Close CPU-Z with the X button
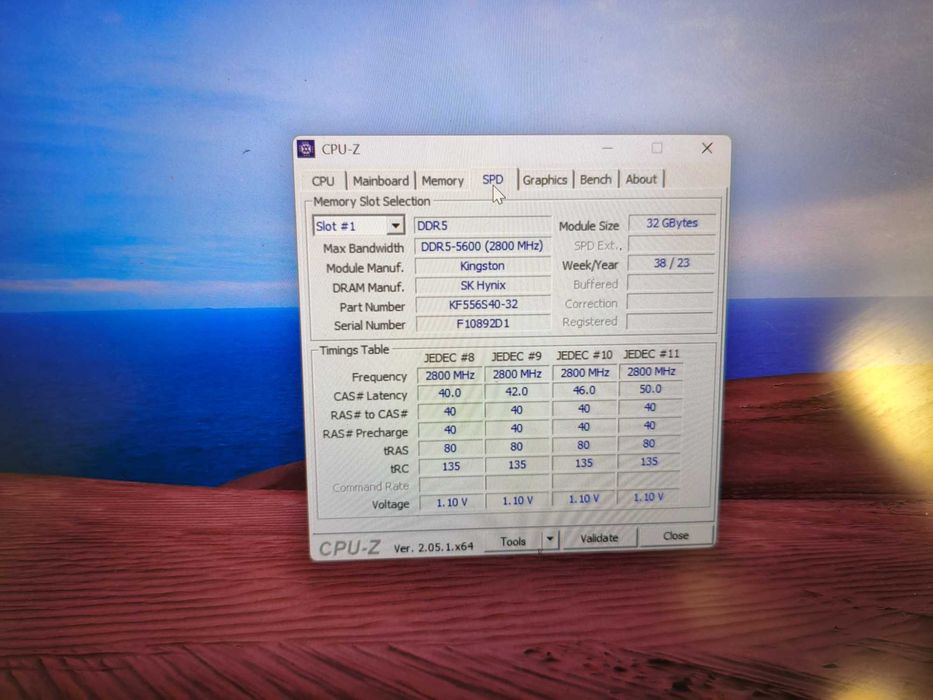The height and width of the screenshot is (700, 933). point(707,148)
